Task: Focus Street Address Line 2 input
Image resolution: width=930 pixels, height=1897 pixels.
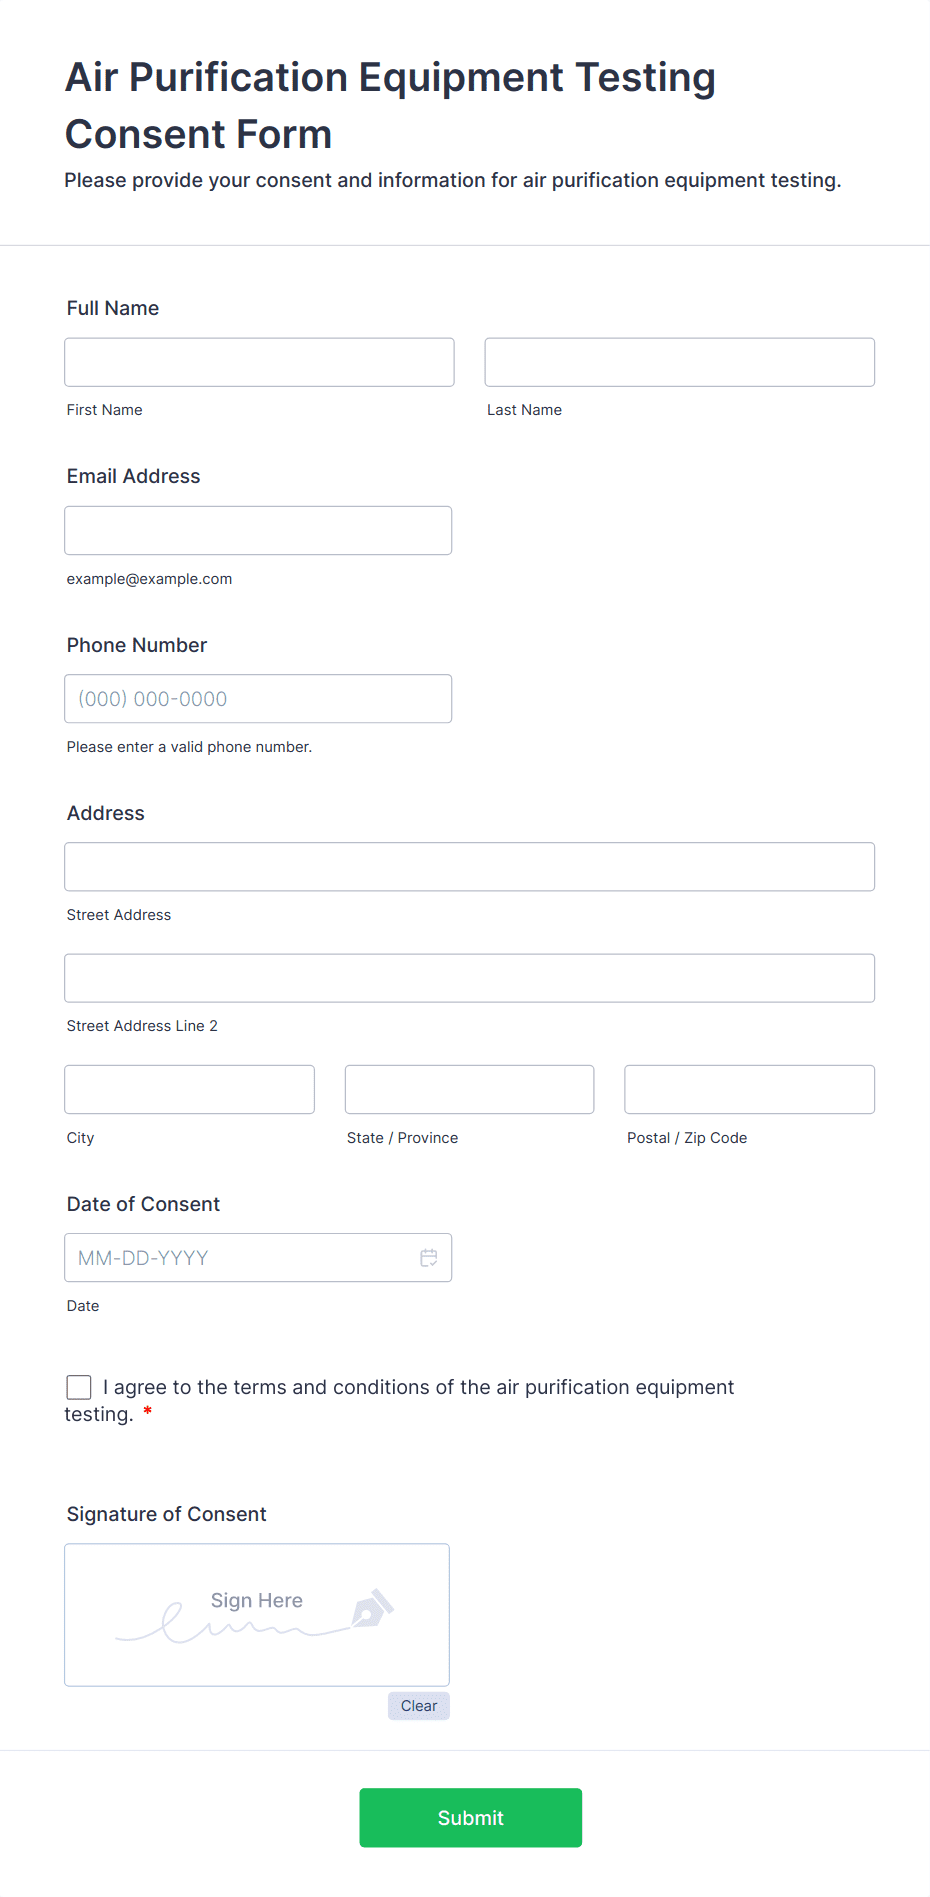Action: click(x=469, y=978)
